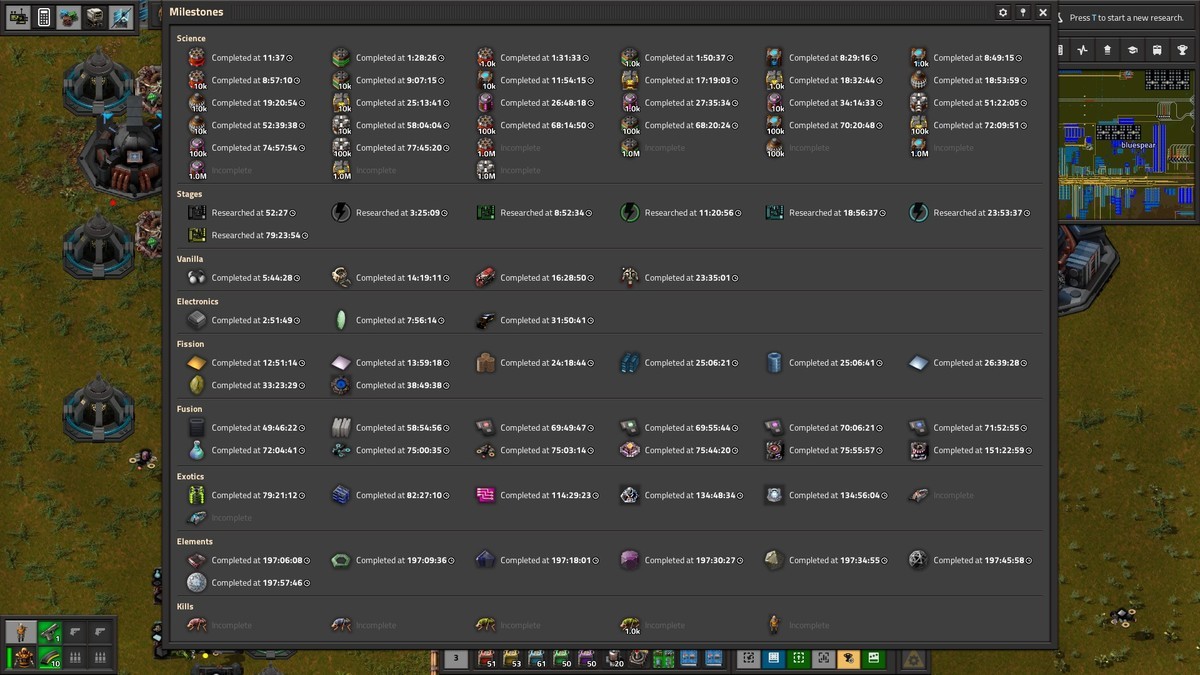Select the 10k milestone completed at 8:57:10

197,80
